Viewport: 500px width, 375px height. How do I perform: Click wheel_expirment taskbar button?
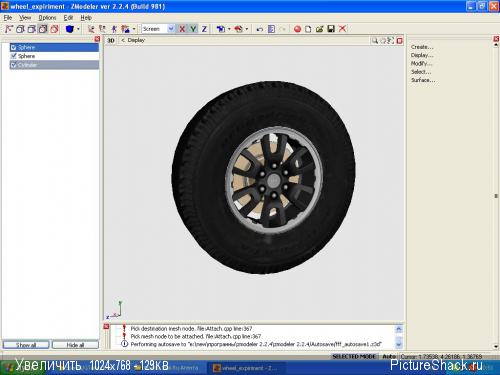pyautogui.click(x=246, y=368)
